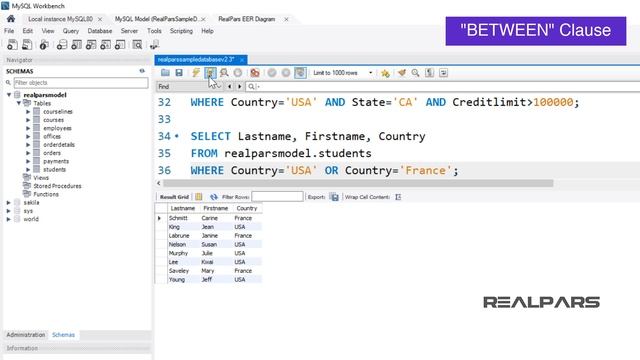Toggle word wrapping in the editor

click(444, 73)
